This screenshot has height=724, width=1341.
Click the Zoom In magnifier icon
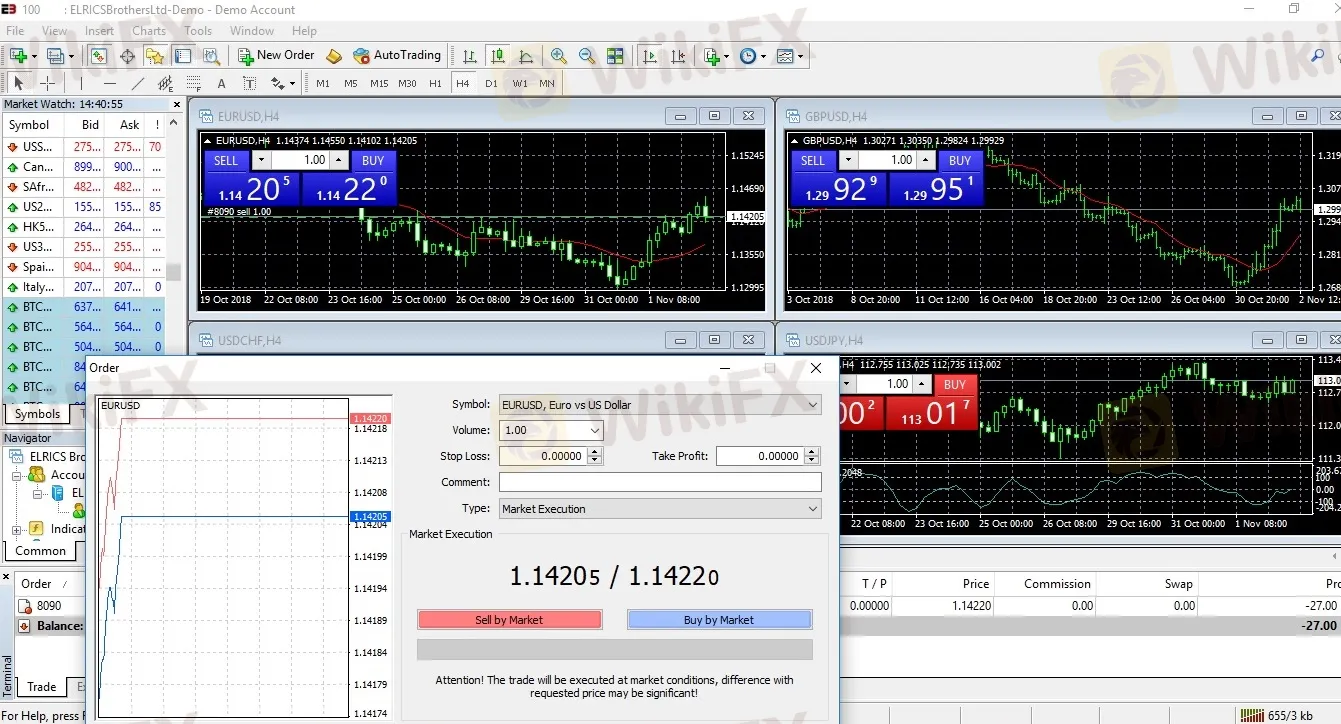(559, 56)
